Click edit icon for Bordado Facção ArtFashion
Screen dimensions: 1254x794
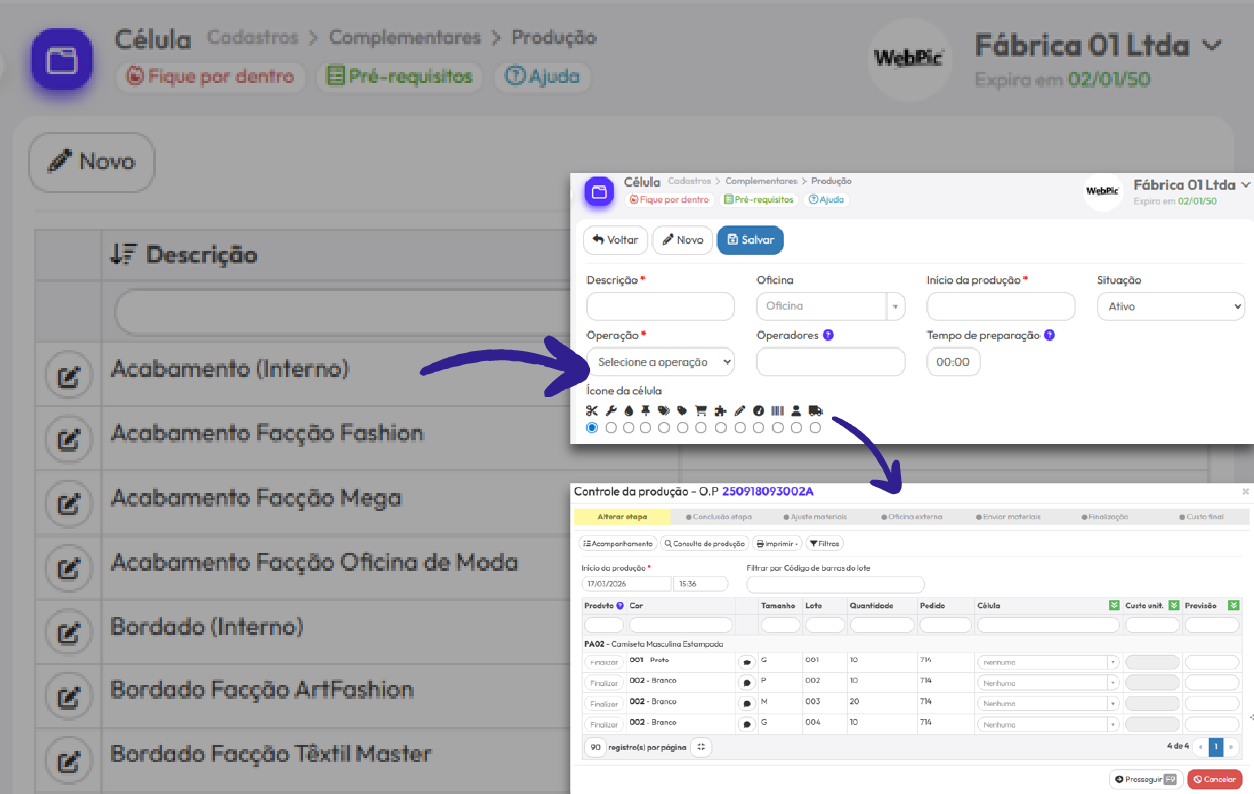(68, 697)
